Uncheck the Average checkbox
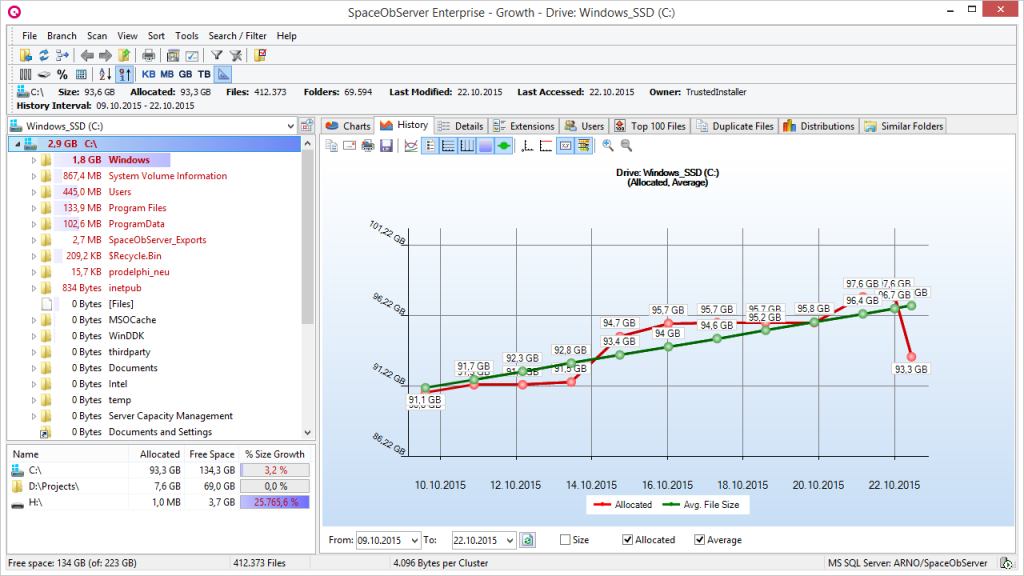Image resolution: width=1024 pixels, height=576 pixels. (x=699, y=540)
